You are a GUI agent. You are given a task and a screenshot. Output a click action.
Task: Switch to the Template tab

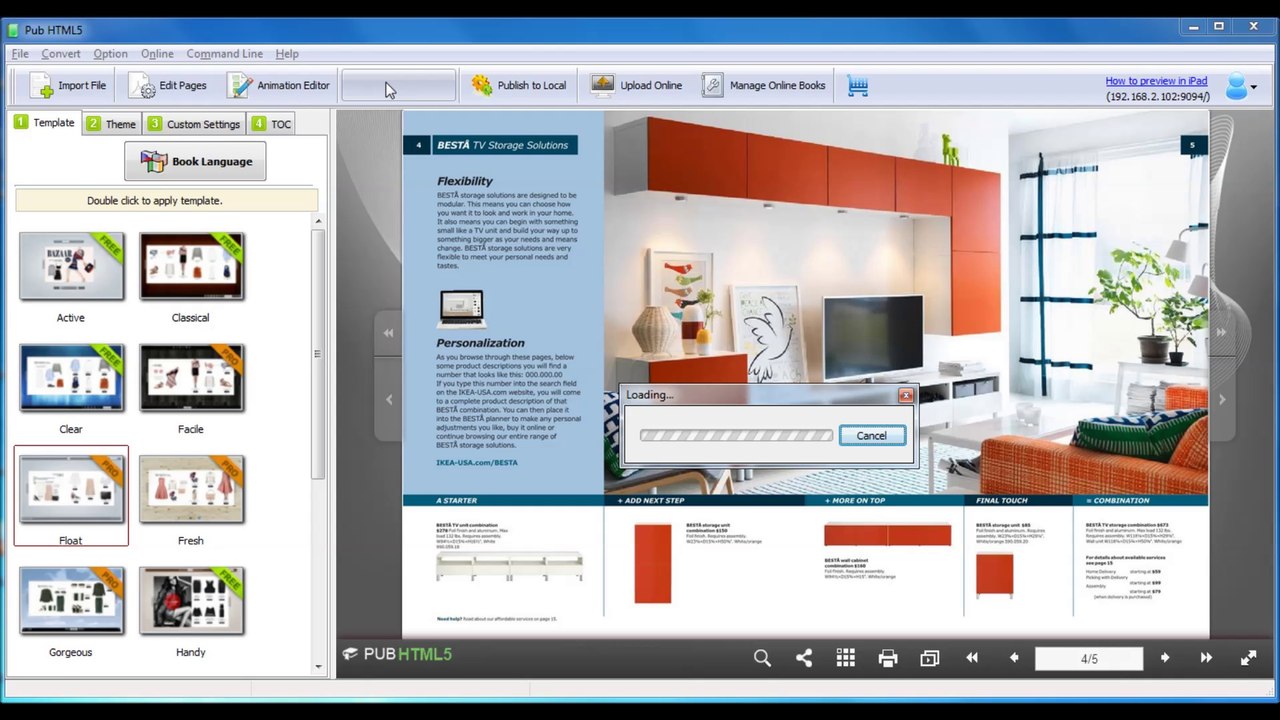(44, 123)
